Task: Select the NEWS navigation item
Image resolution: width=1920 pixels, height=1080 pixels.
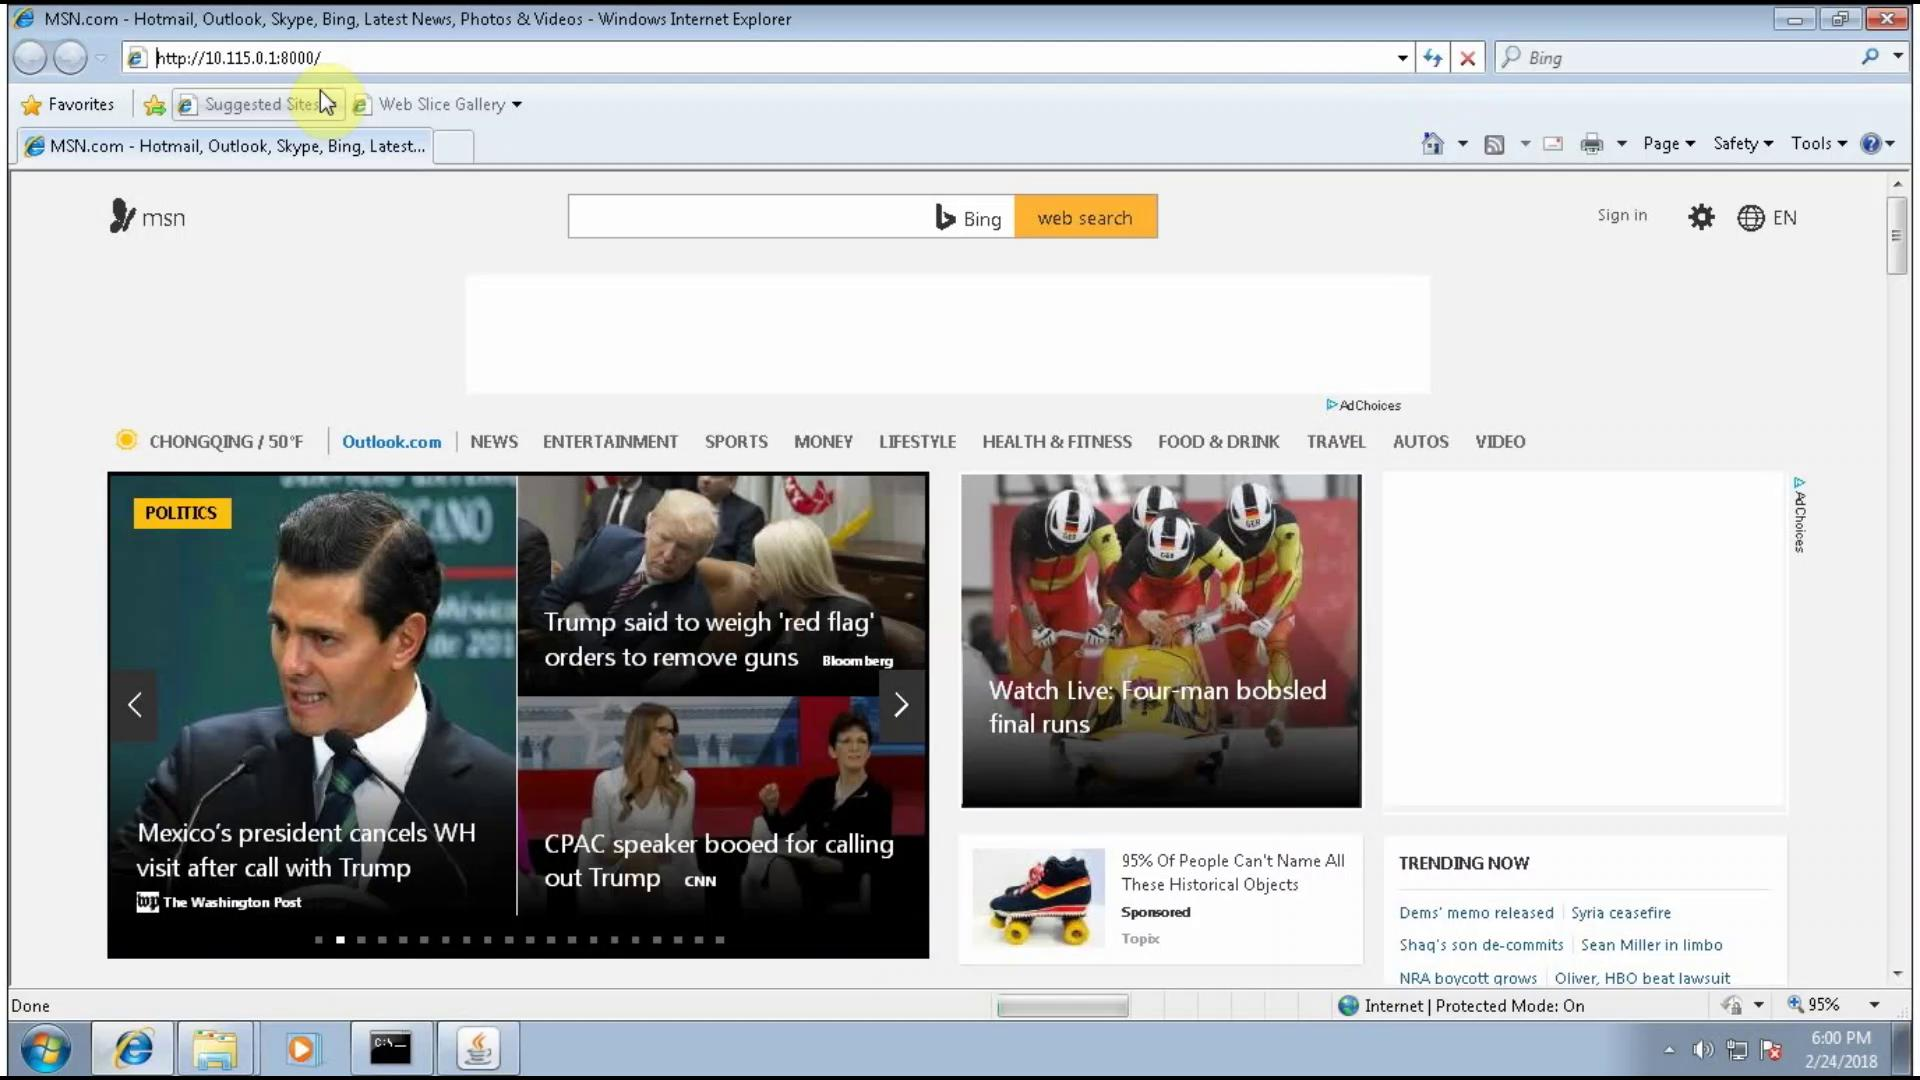Action: 494,442
